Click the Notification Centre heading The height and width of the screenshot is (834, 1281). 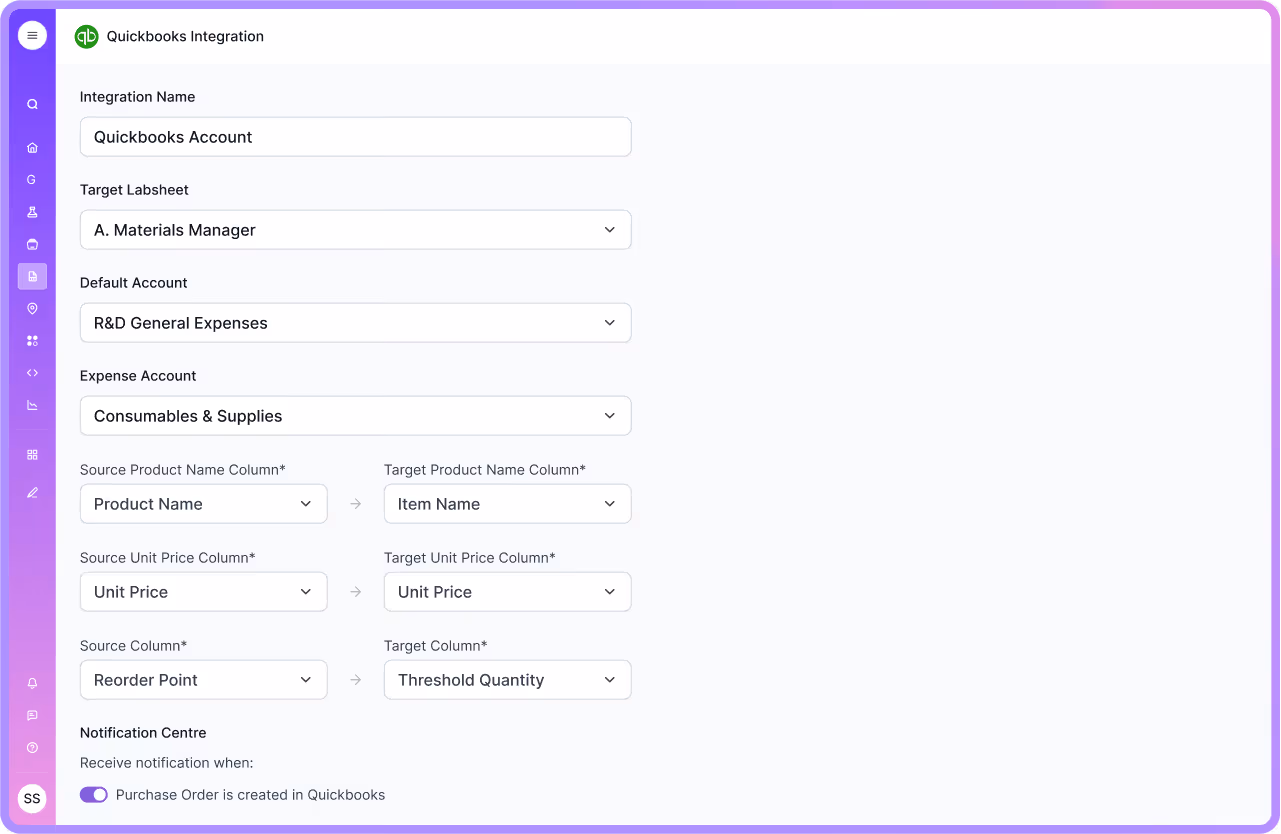(143, 733)
